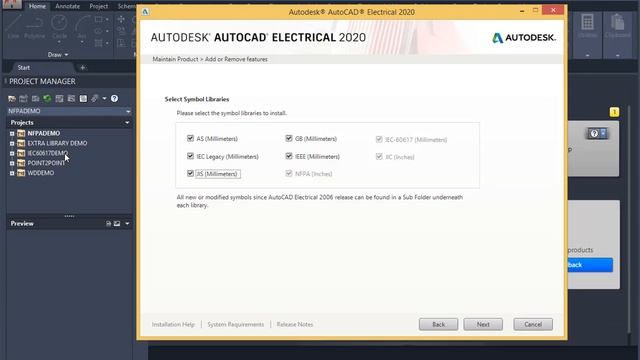
Task: Click the Plot/Publish icon in Project Manager
Action: click(95, 98)
